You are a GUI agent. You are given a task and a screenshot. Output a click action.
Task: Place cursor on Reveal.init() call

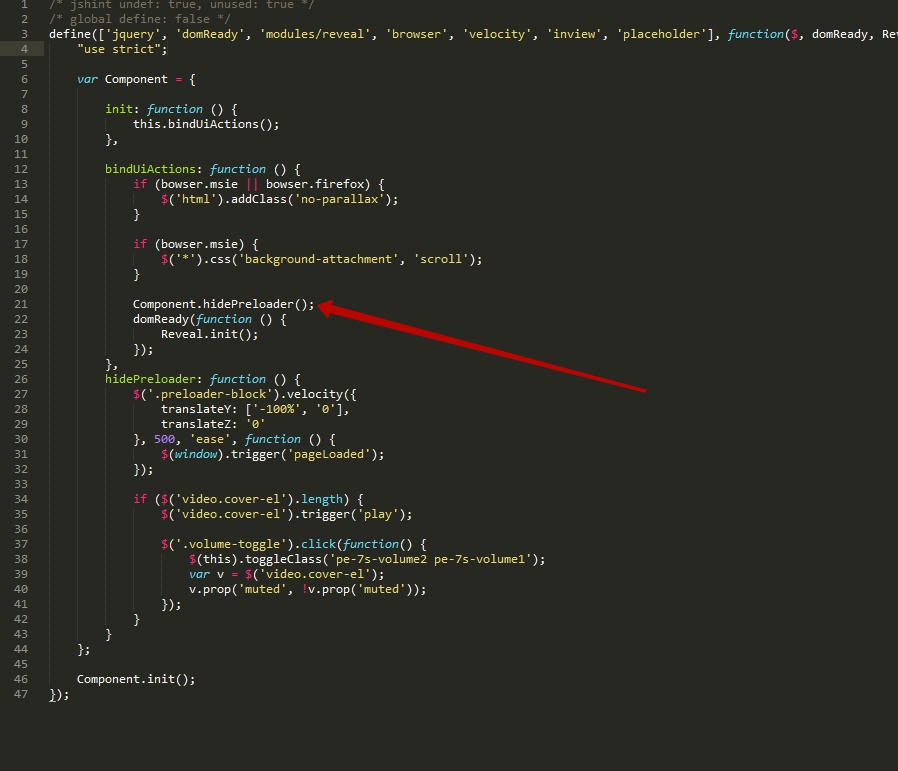point(209,334)
